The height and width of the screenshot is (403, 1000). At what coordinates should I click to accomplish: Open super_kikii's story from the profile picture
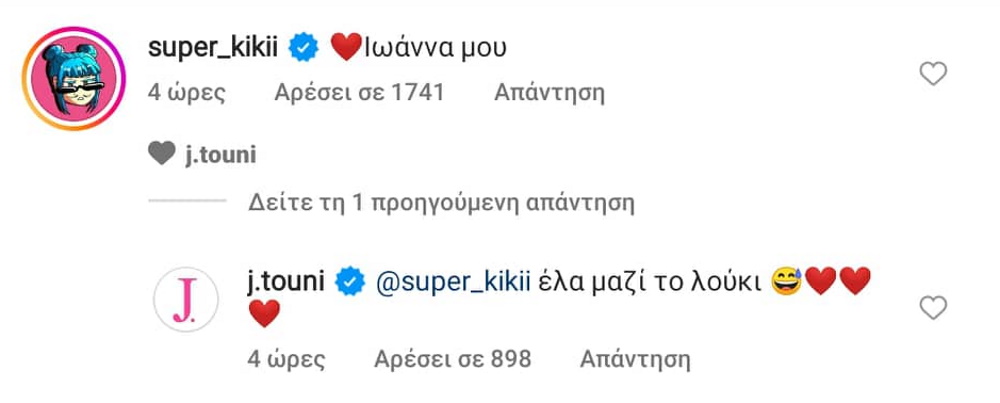74,78
